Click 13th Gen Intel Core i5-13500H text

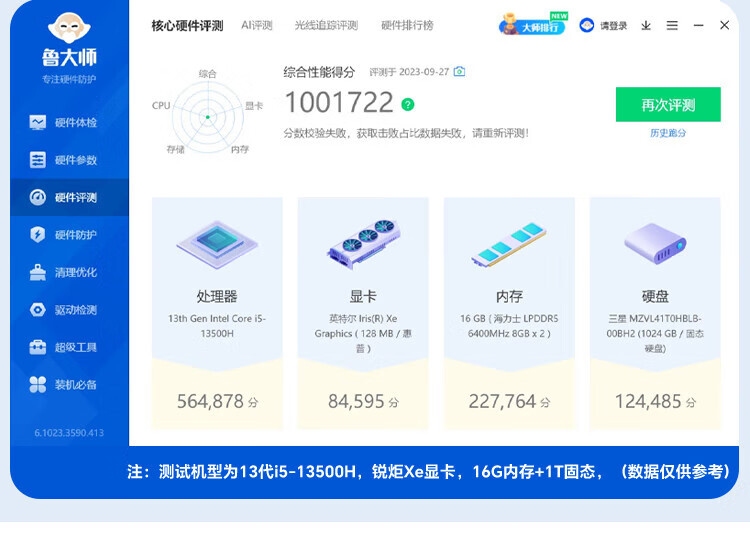coord(217,326)
